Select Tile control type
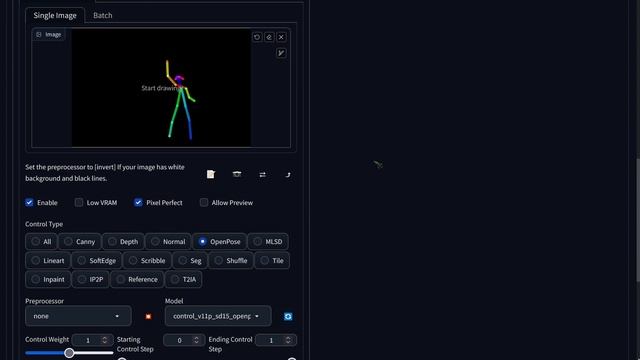Image resolution: width=640 pixels, height=360 pixels. coord(272,260)
